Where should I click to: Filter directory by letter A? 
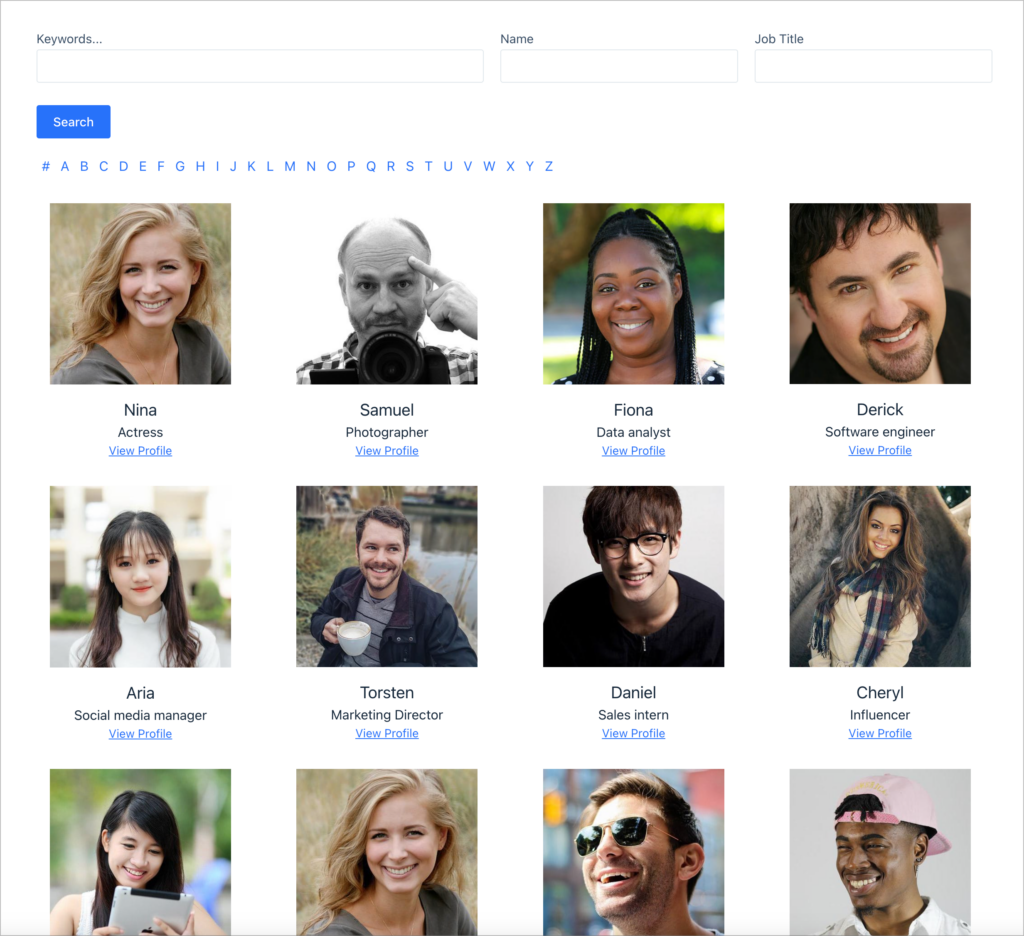click(x=64, y=166)
